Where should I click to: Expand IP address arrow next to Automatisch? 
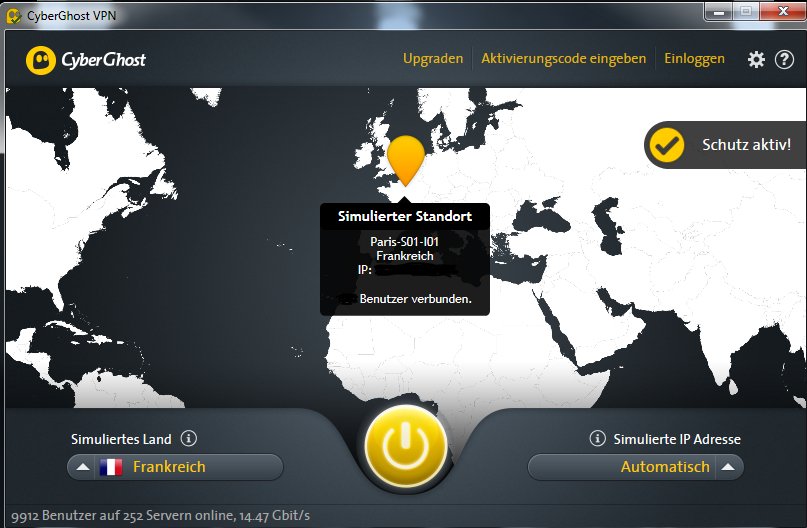point(728,467)
